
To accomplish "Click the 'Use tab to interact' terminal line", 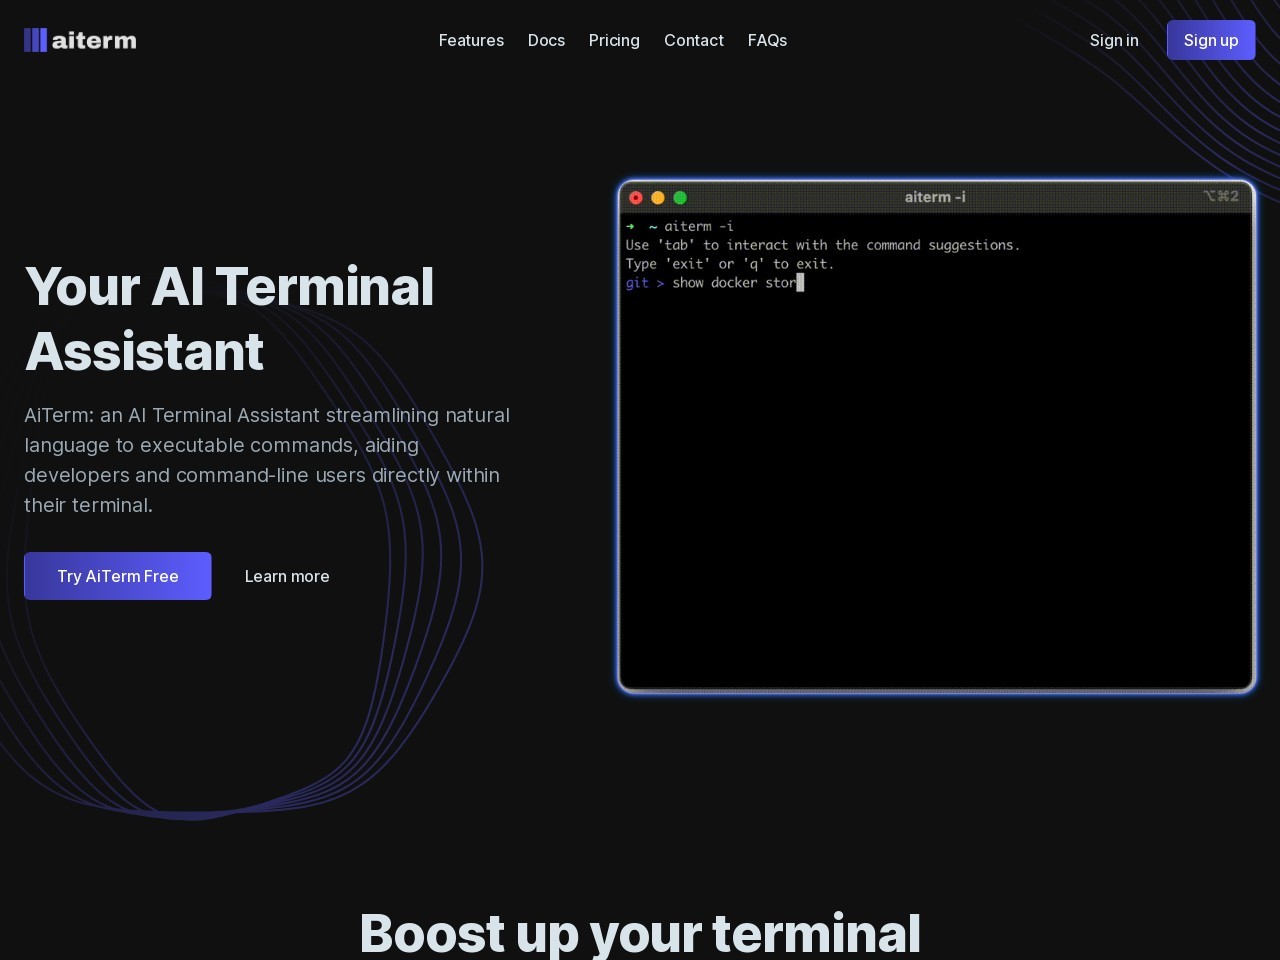I will [x=823, y=245].
